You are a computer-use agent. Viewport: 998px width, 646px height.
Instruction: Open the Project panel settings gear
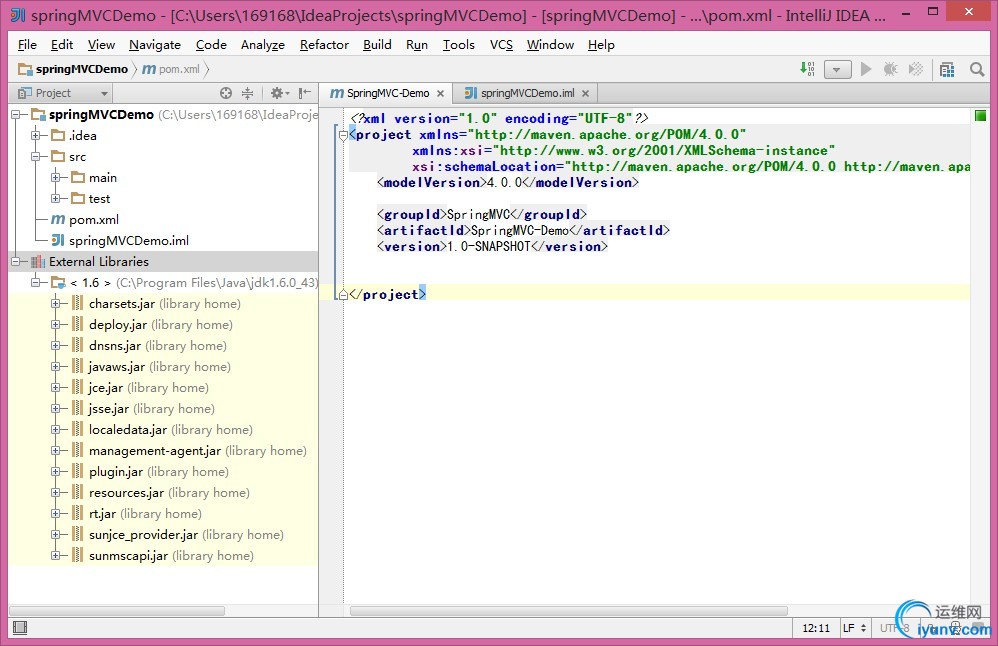click(x=279, y=93)
